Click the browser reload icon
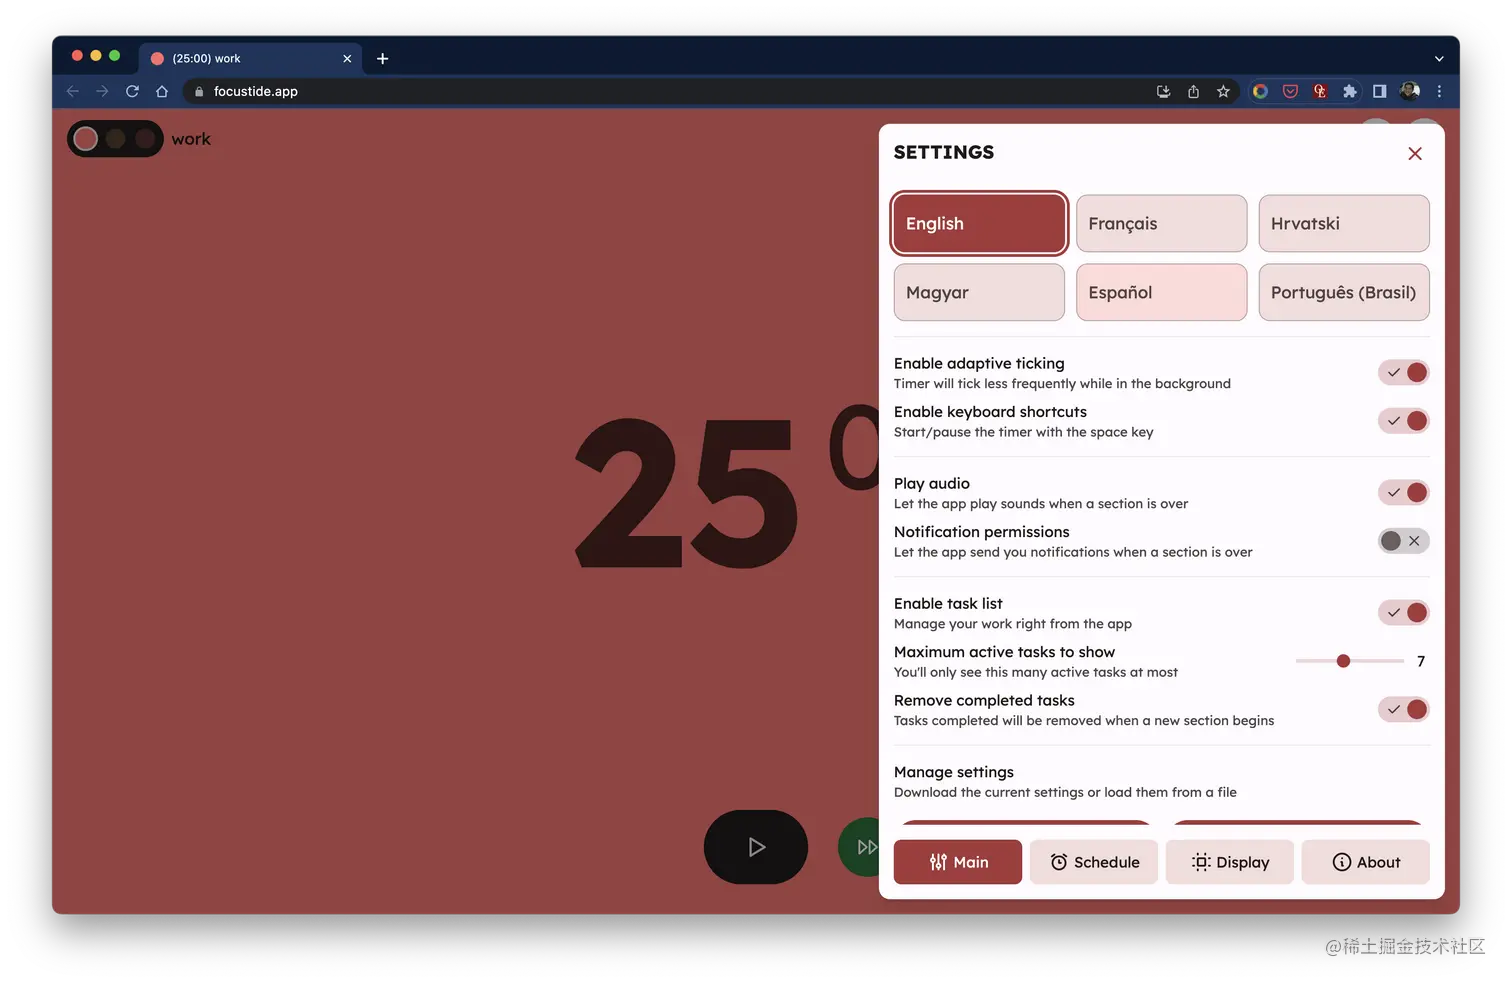The height and width of the screenshot is (983, 1512). coord(132,91)
